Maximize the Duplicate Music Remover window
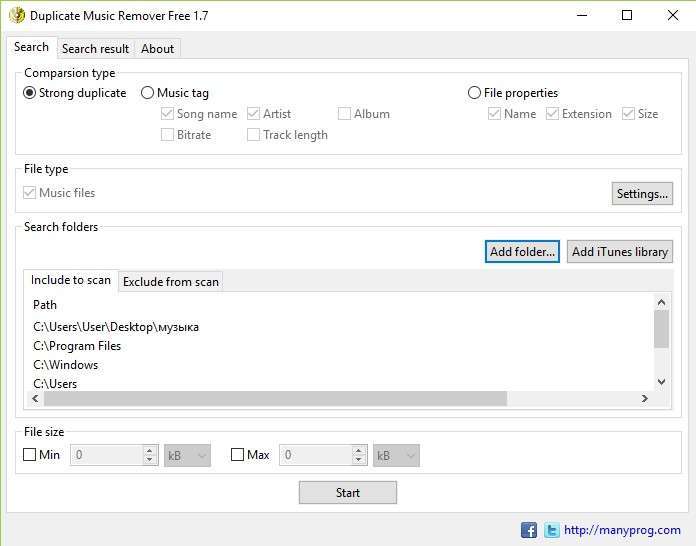Viewport: 696px width, 546px height. click(627, 16)
